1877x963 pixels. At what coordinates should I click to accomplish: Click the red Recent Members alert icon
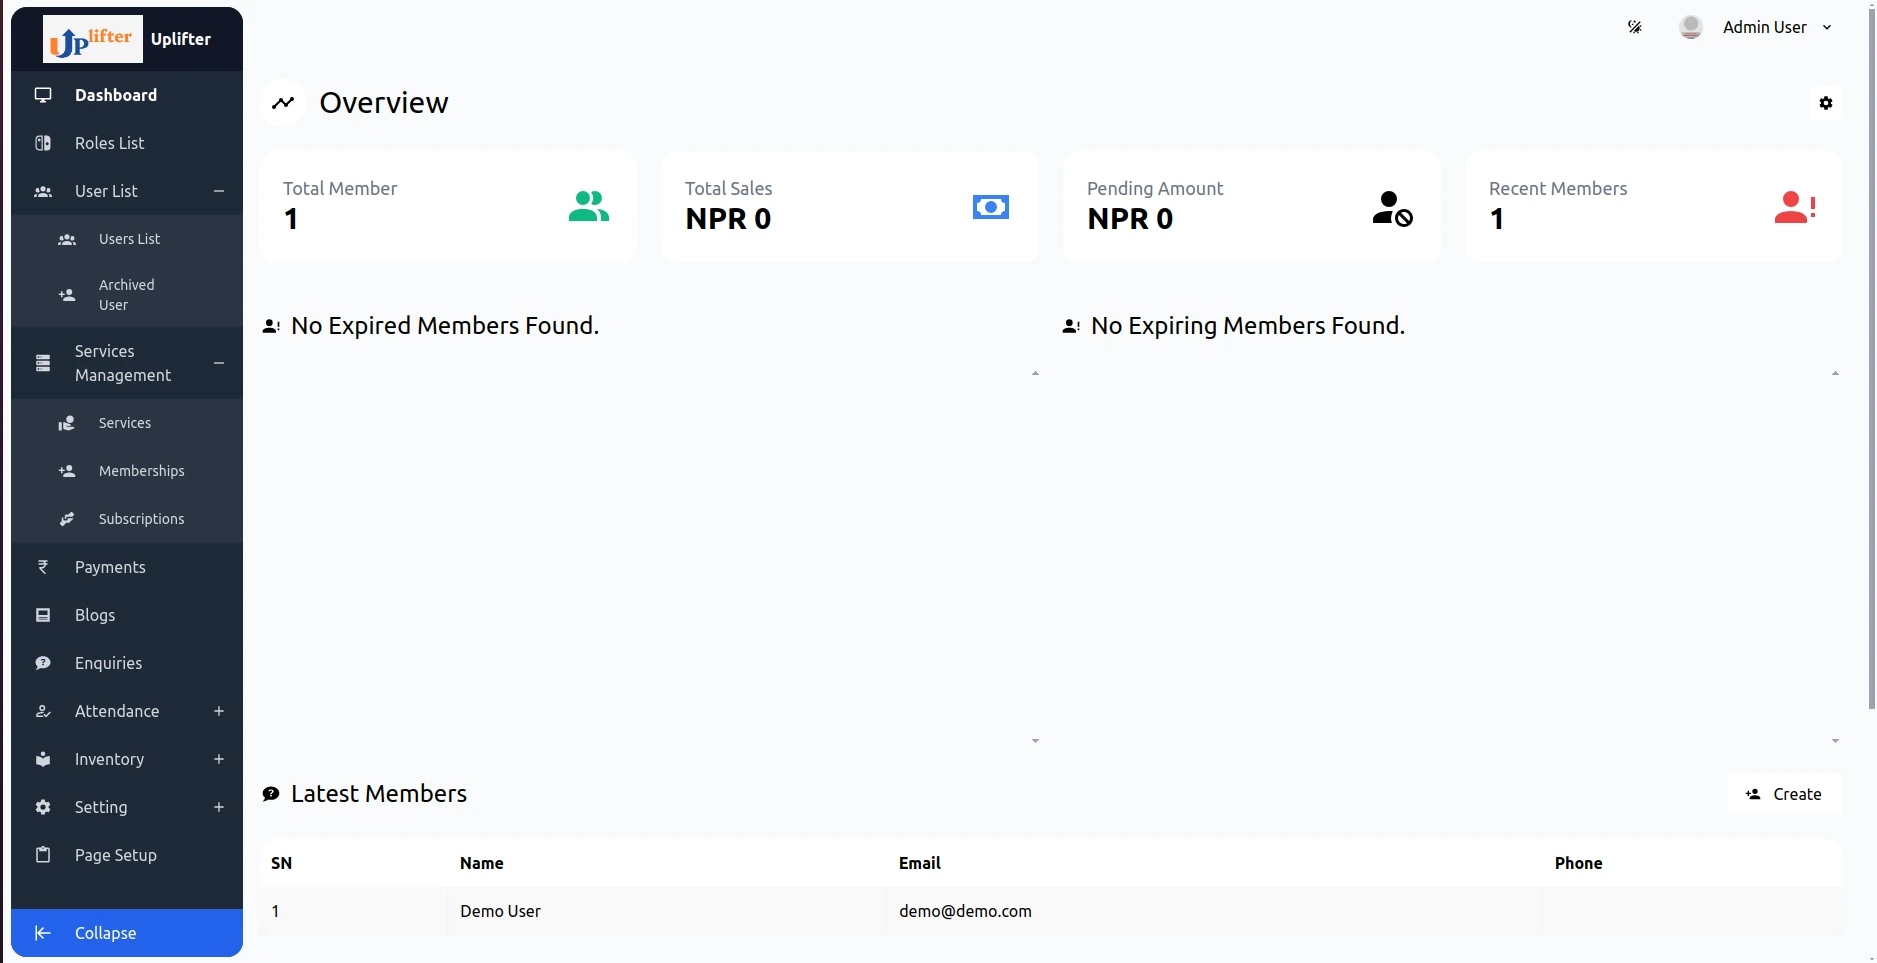pos(1794,207)
